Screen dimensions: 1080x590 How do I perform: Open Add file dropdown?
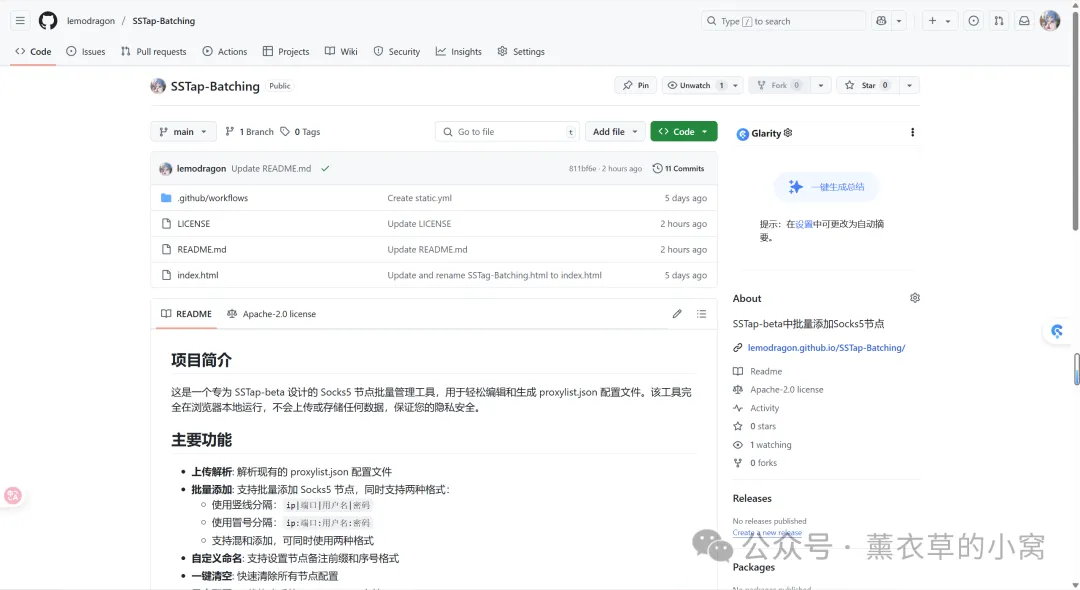(615, 131)
